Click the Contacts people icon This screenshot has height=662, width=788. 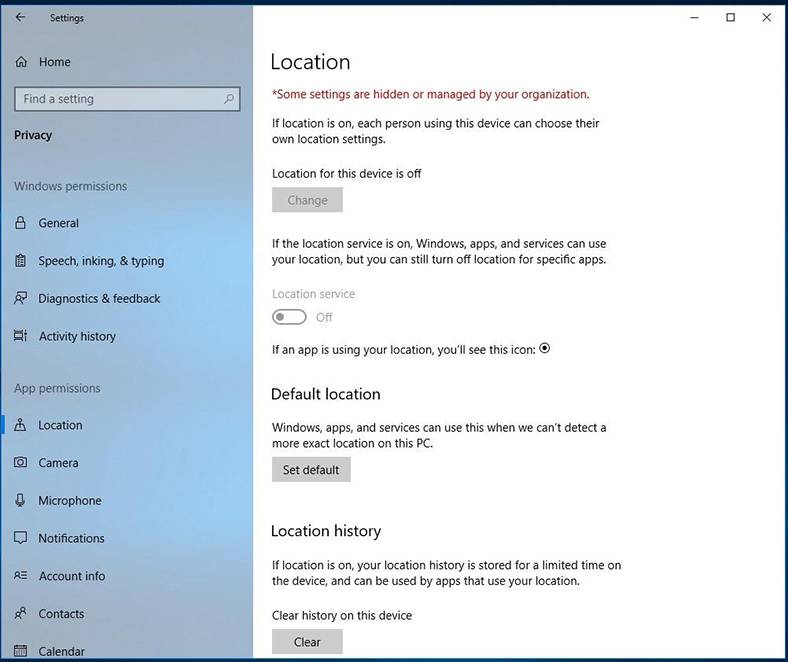tap(20, 613)
